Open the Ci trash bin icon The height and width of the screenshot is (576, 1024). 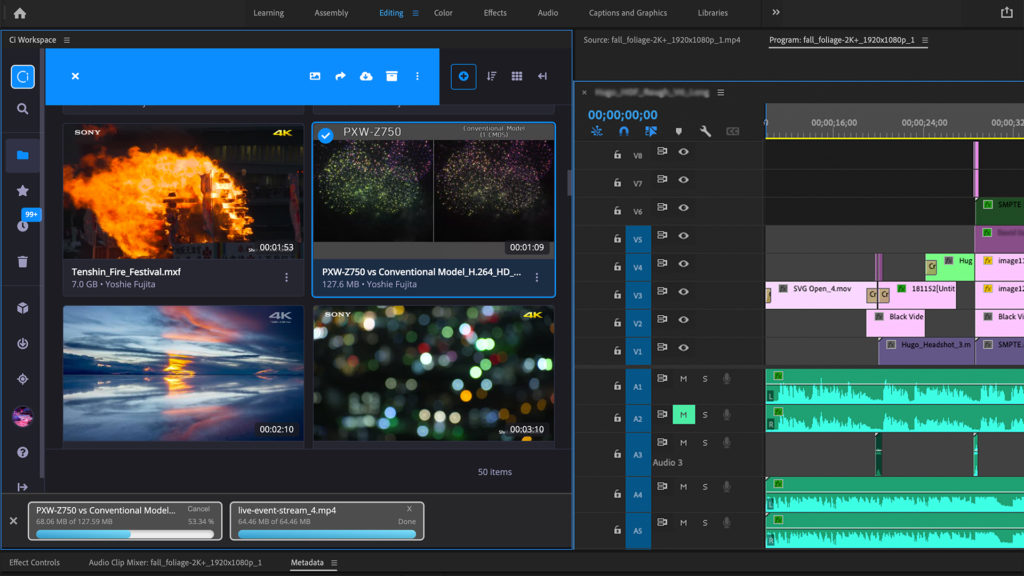pyautogui.click(x=22, y=262)
